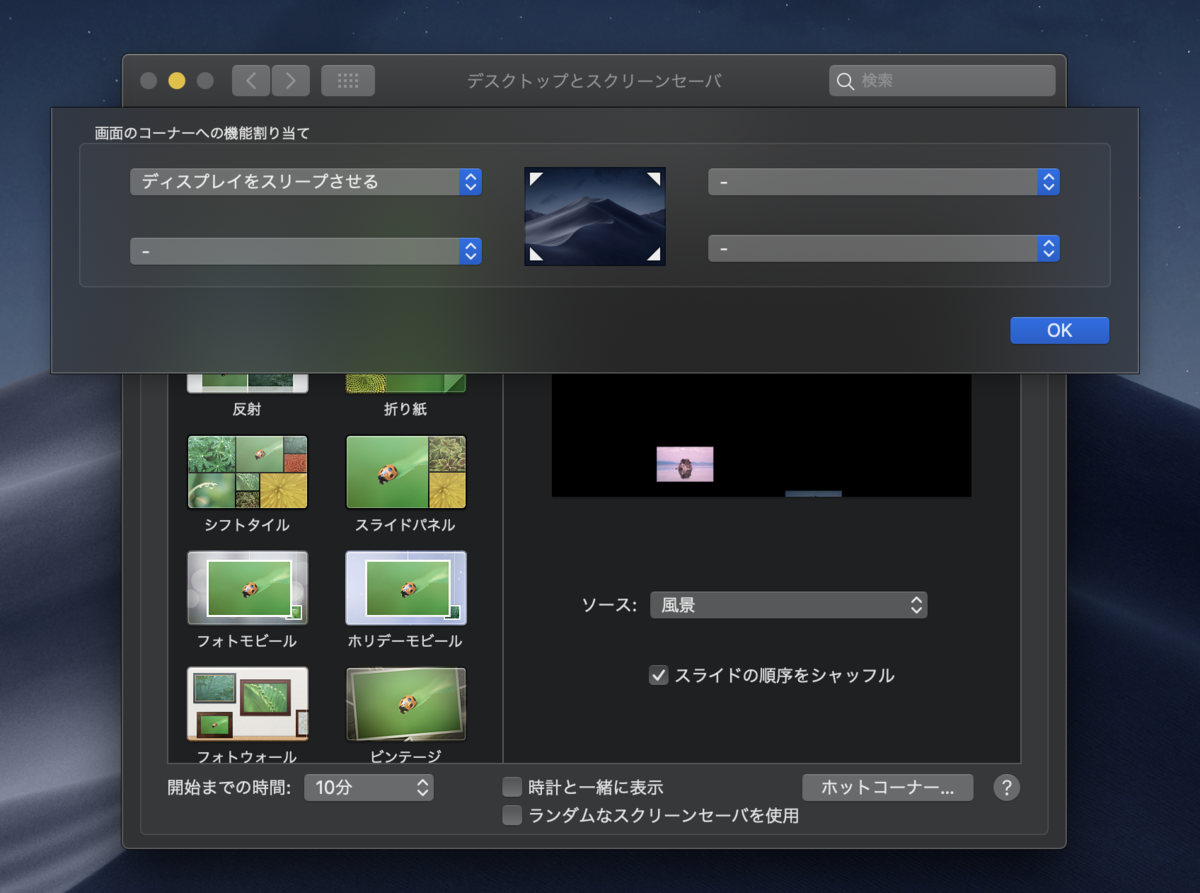Image resolution: width=1200 pixels, height=893 pixels.
Task: Click OK to confirm hot corners
Action: pyautogui.click(x=1059, y=331)
